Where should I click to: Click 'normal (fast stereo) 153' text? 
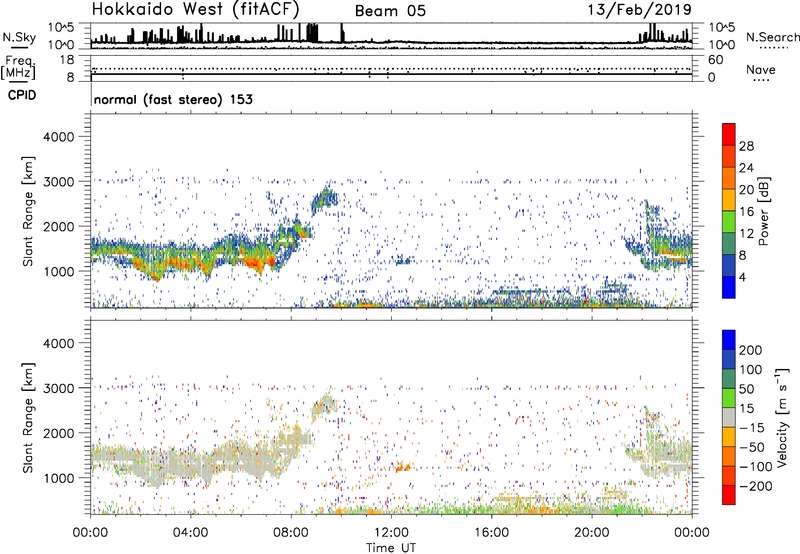pyautogui.click(x=173, y=99)
